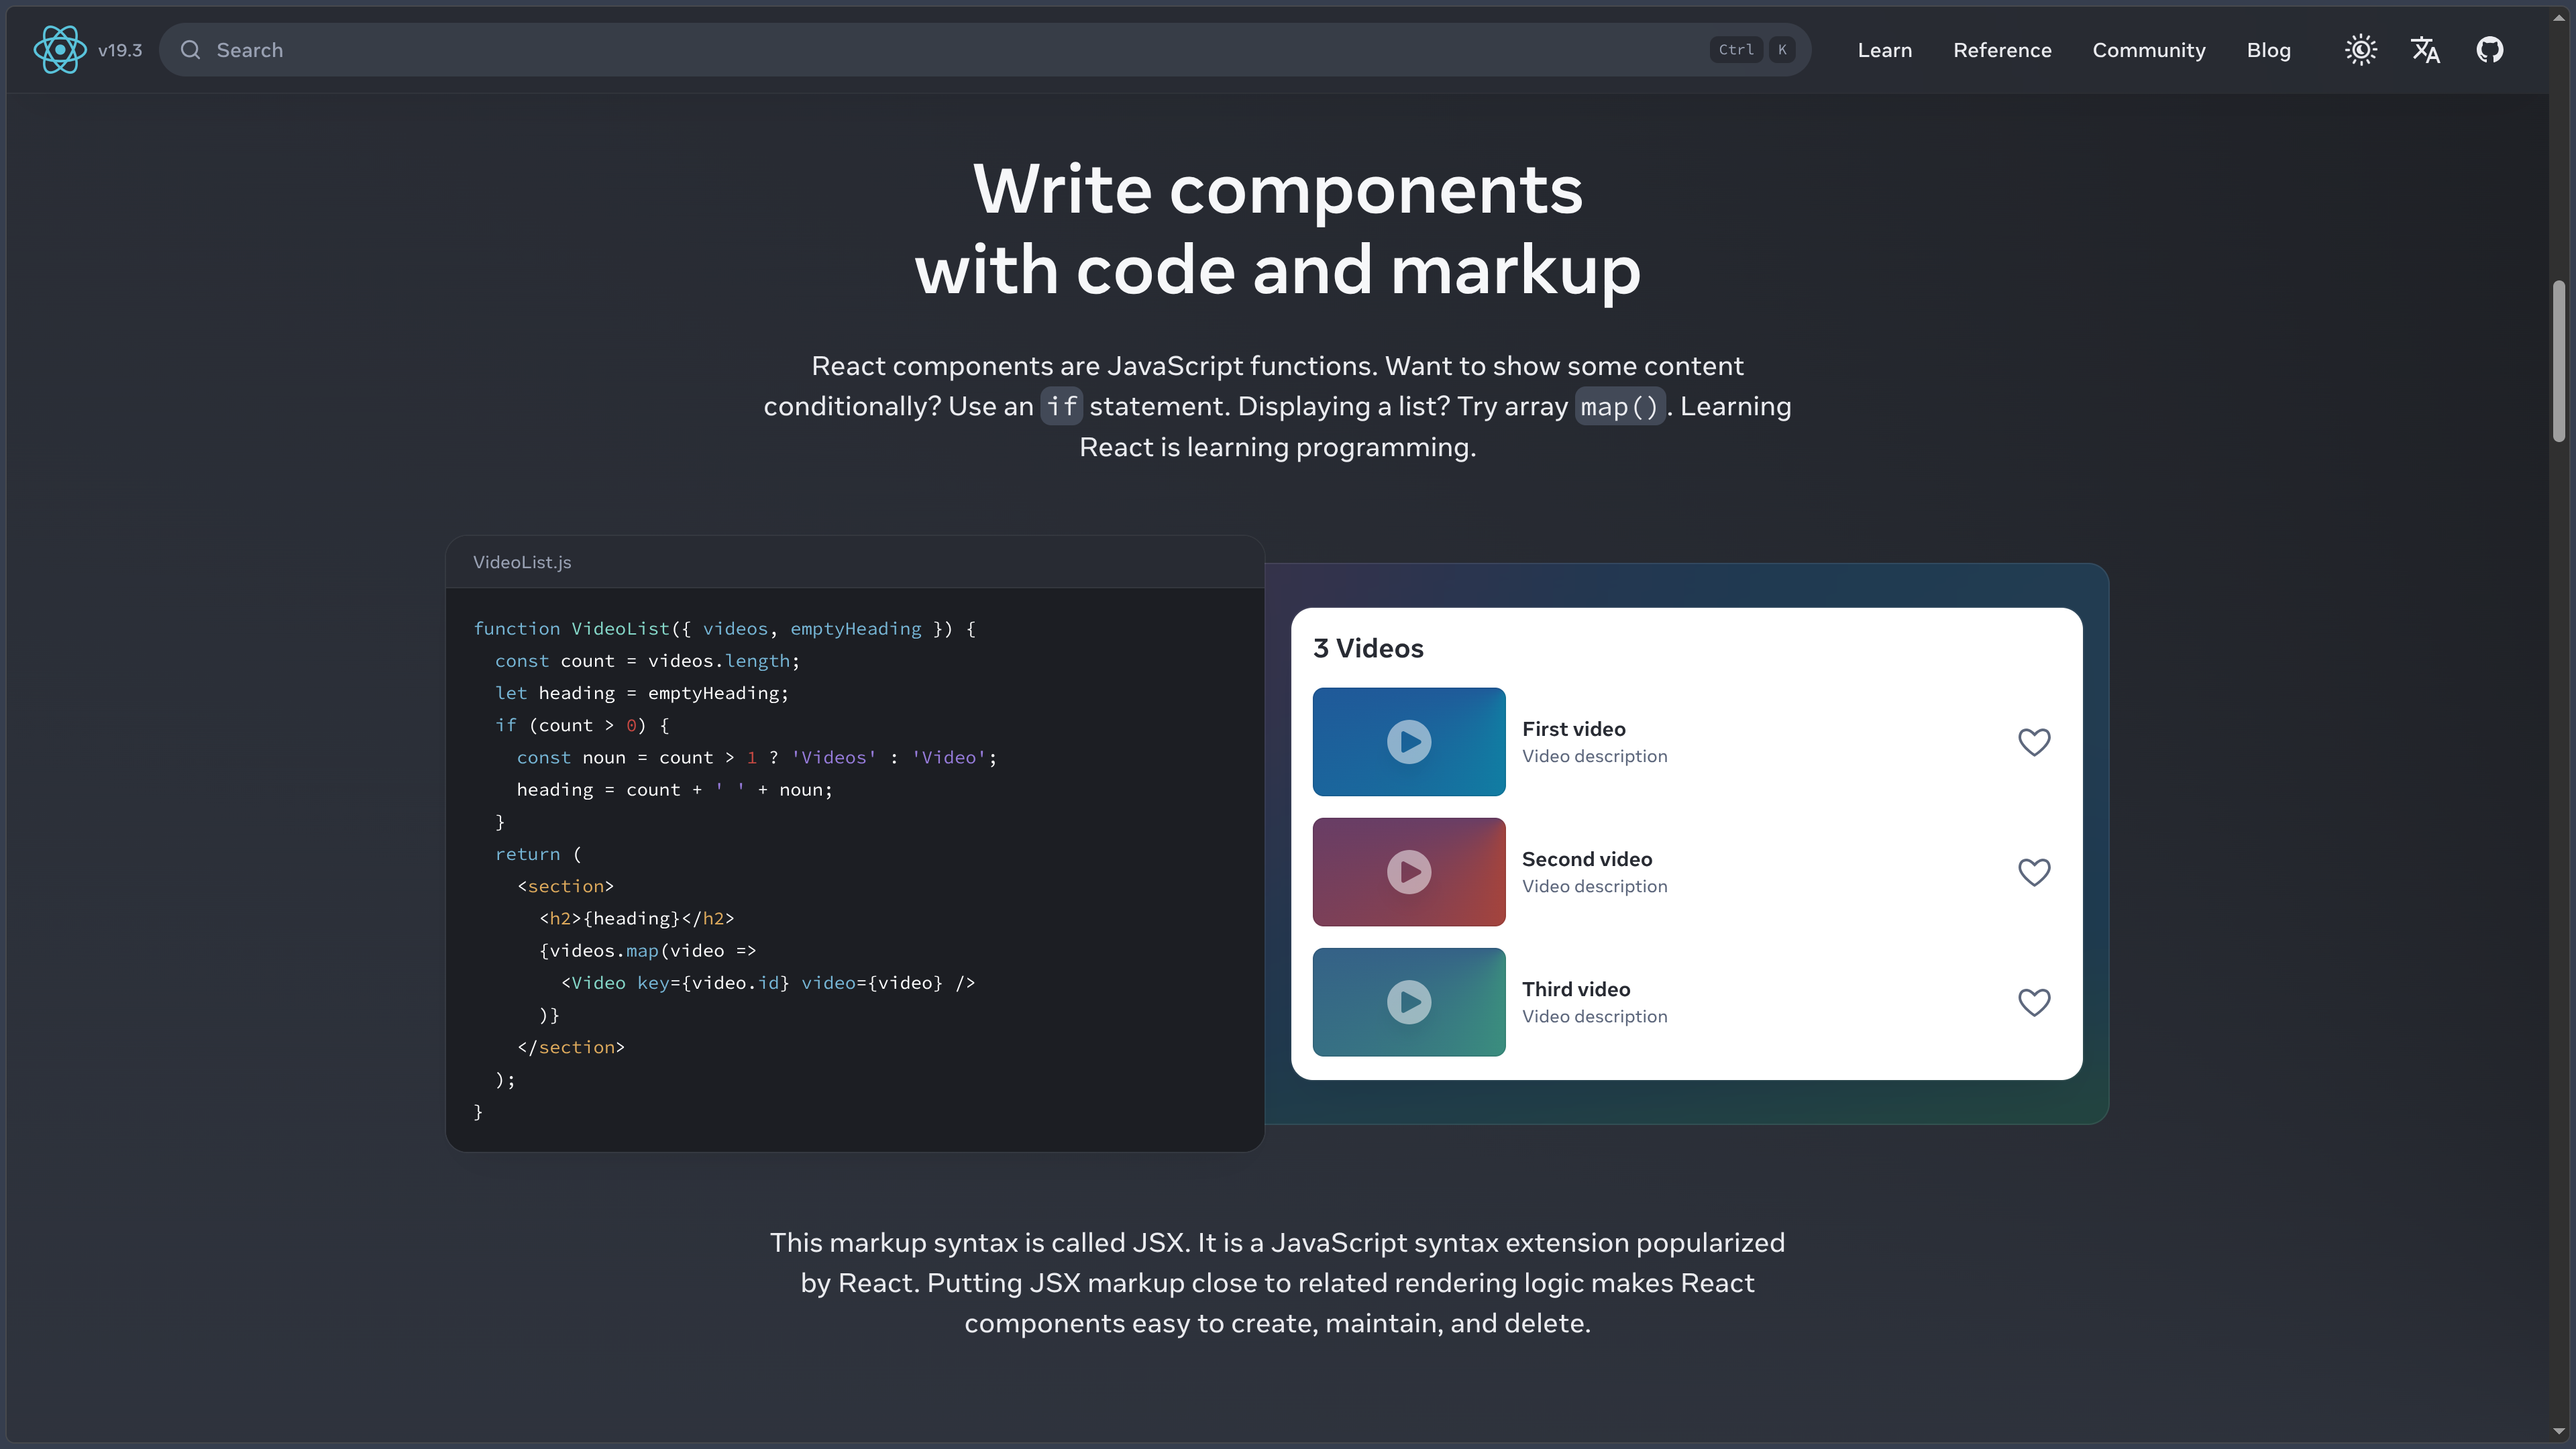
Task: Like the First video heart icon
Action: point(2033,742)
